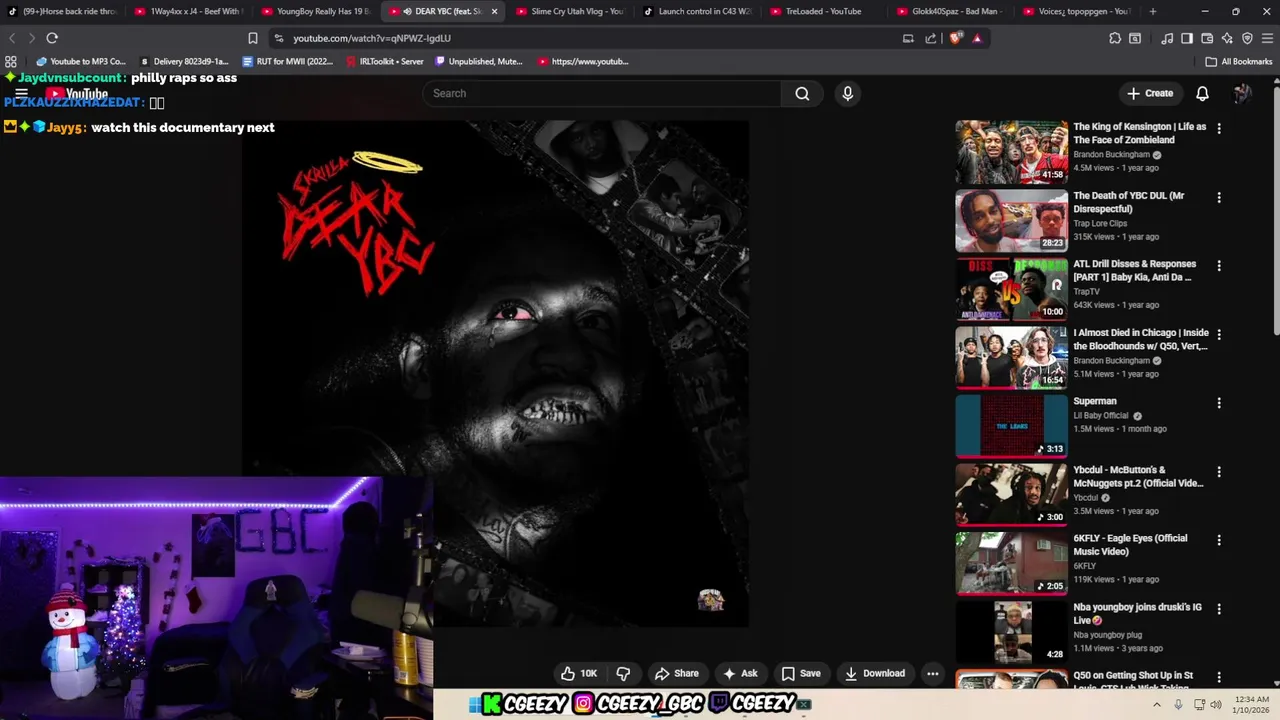Open the Brave Wallet icon

(x=1207, y=38)
